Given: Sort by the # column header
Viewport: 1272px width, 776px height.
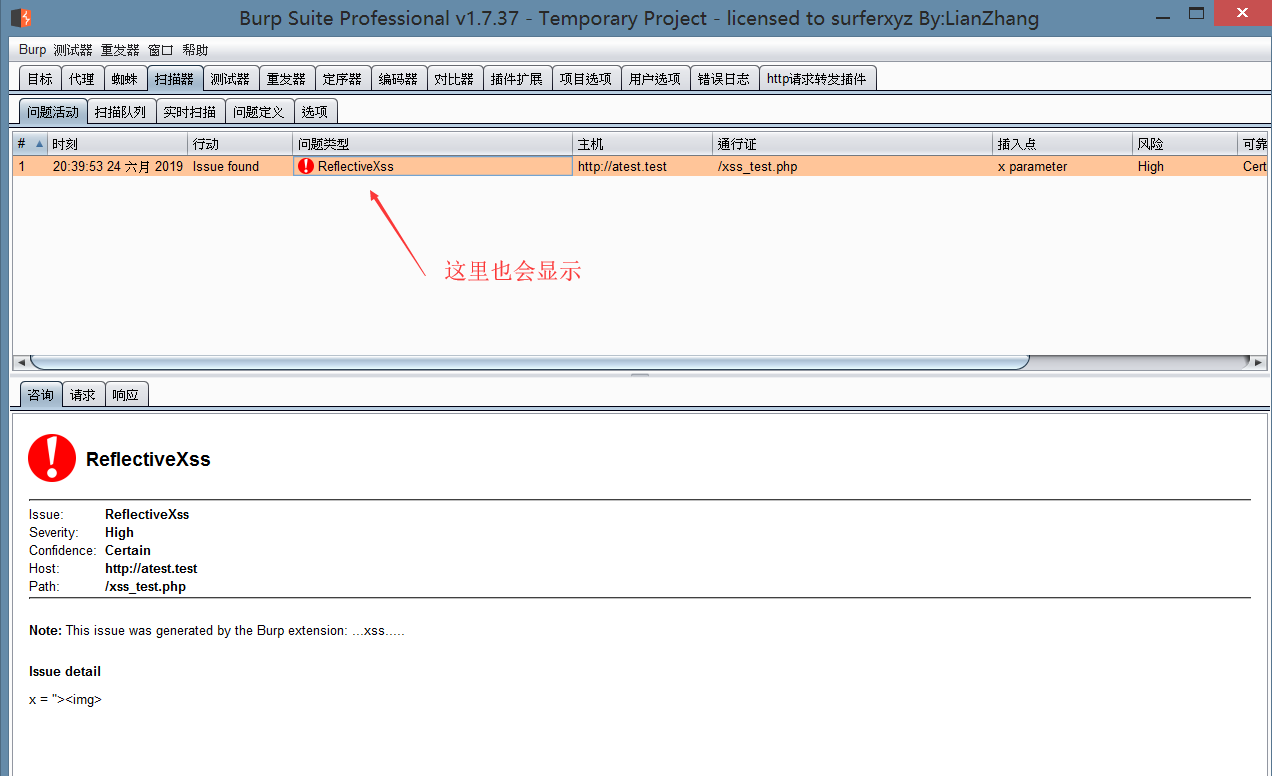Looking at the screenshot, I should pos(30,144).
